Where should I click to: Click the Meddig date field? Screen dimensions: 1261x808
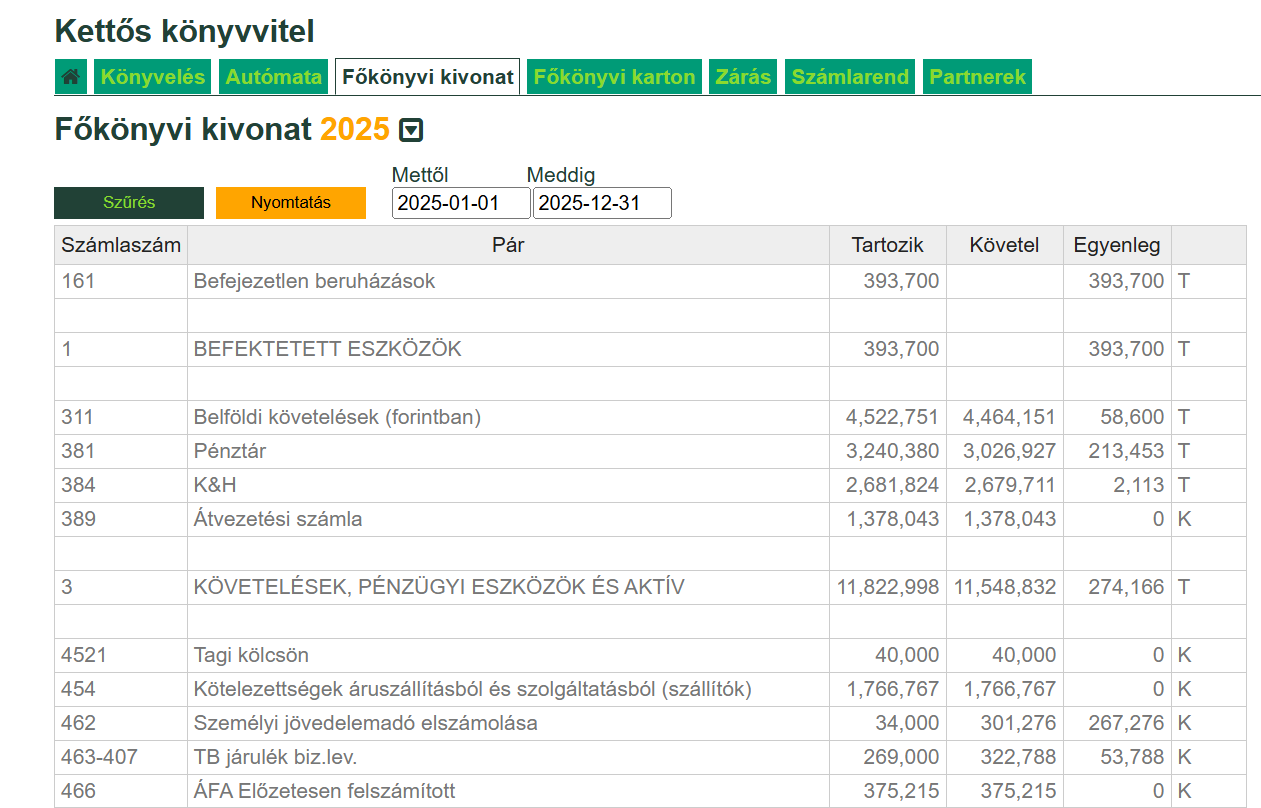pyautogui.click(x=601, y=203)
